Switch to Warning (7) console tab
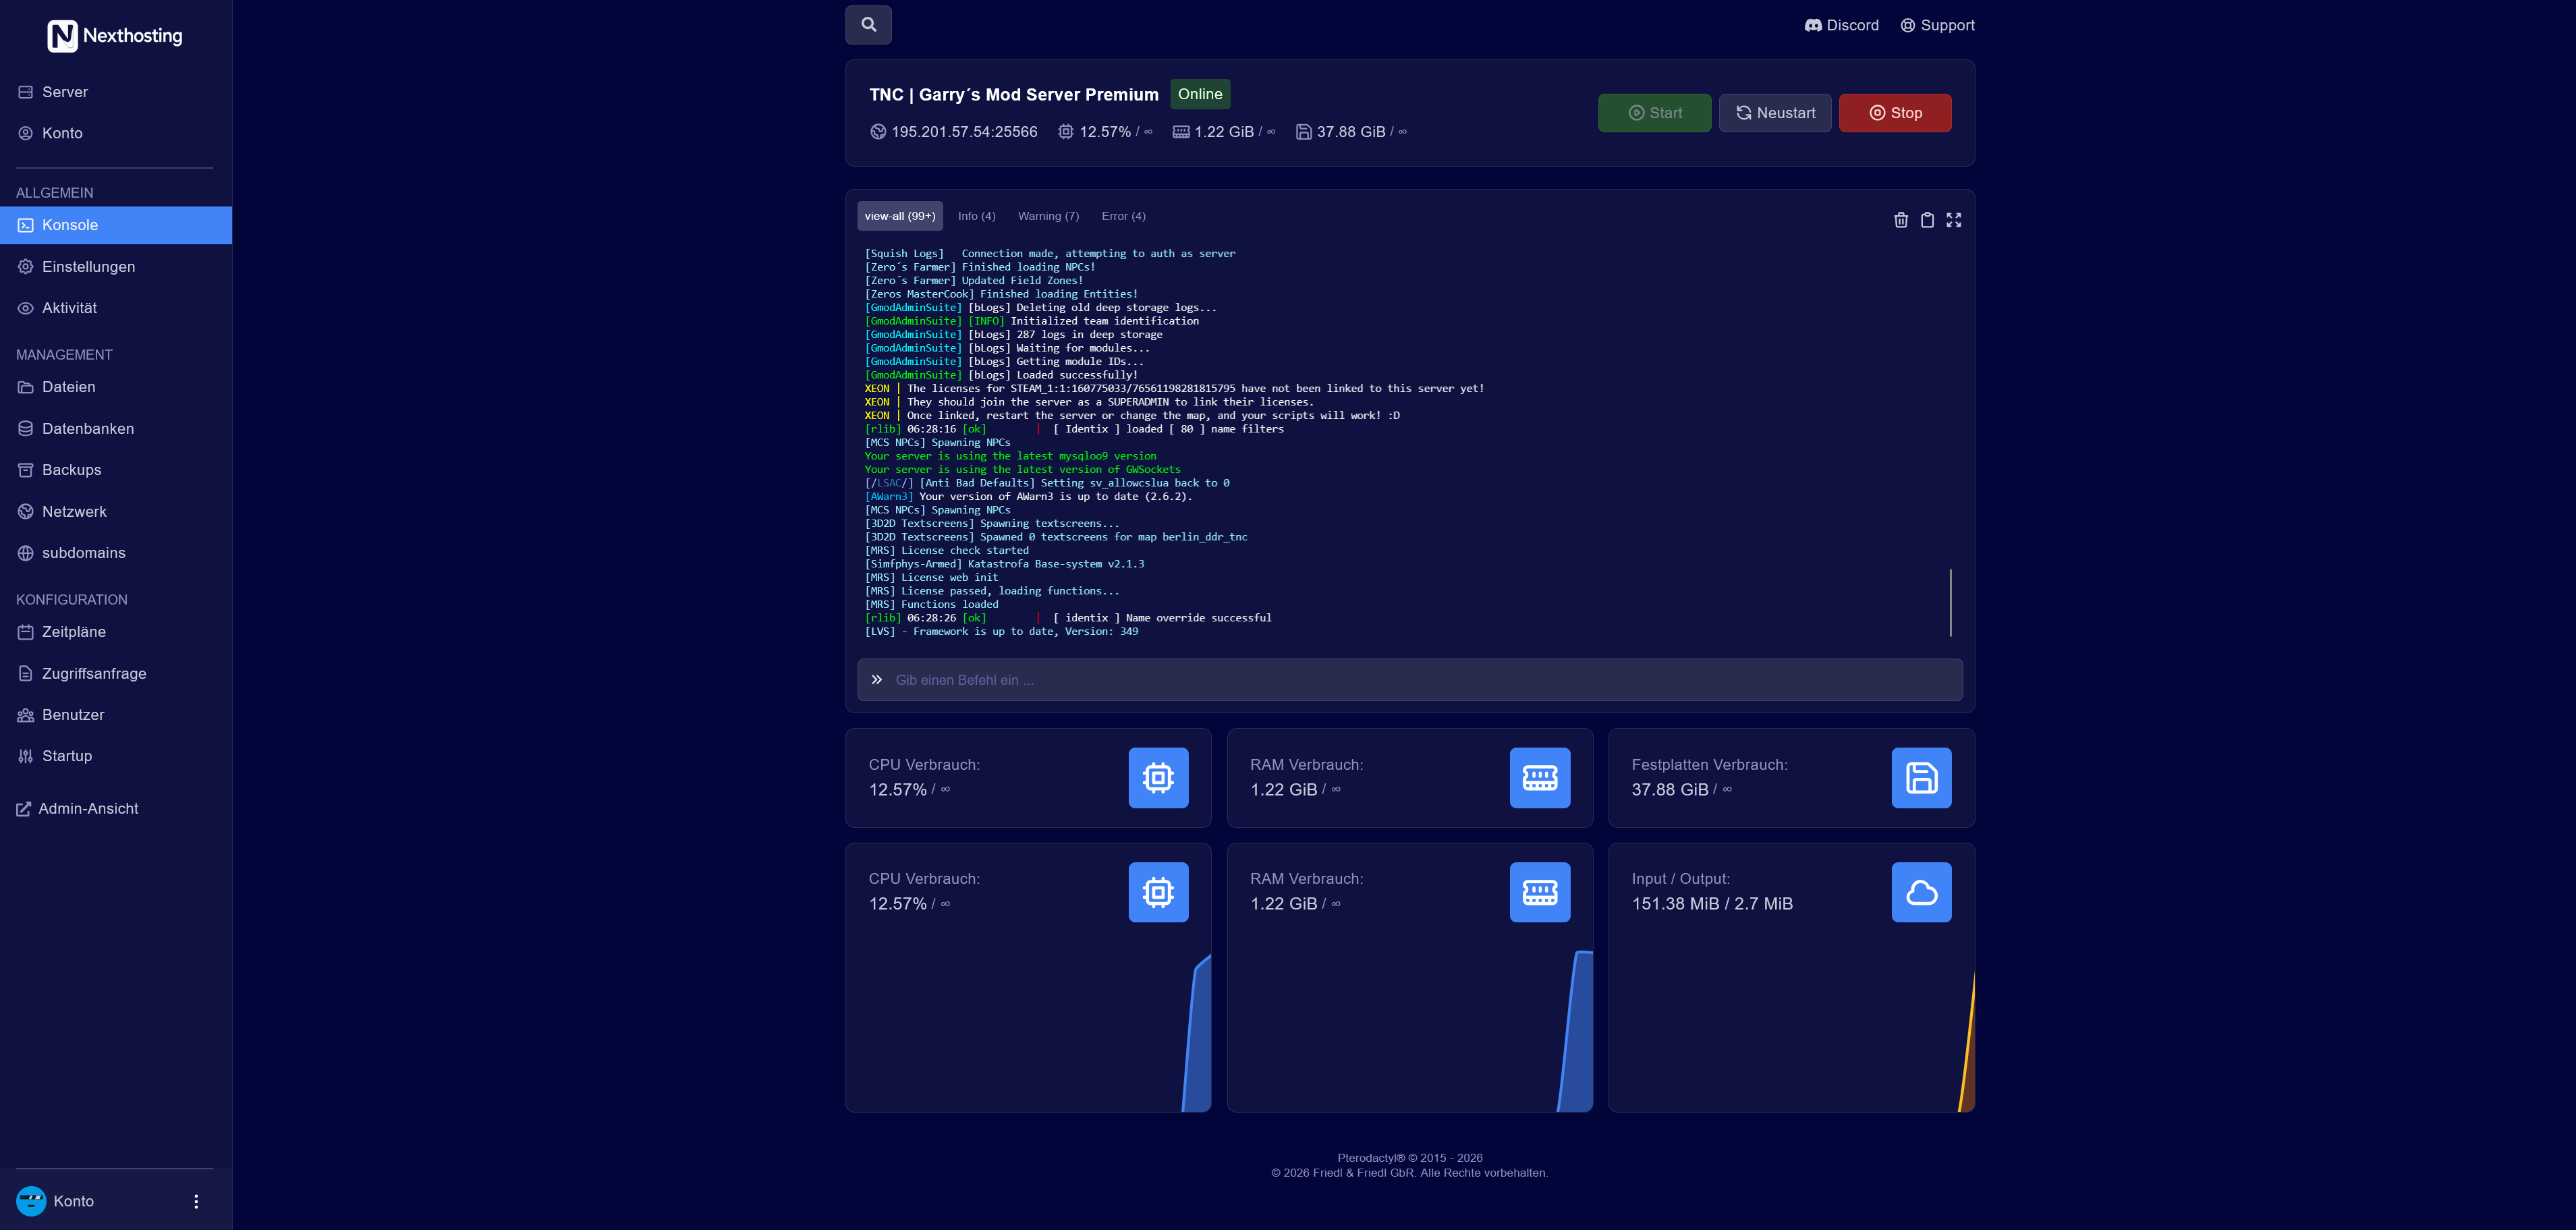 click(1048, 216)
